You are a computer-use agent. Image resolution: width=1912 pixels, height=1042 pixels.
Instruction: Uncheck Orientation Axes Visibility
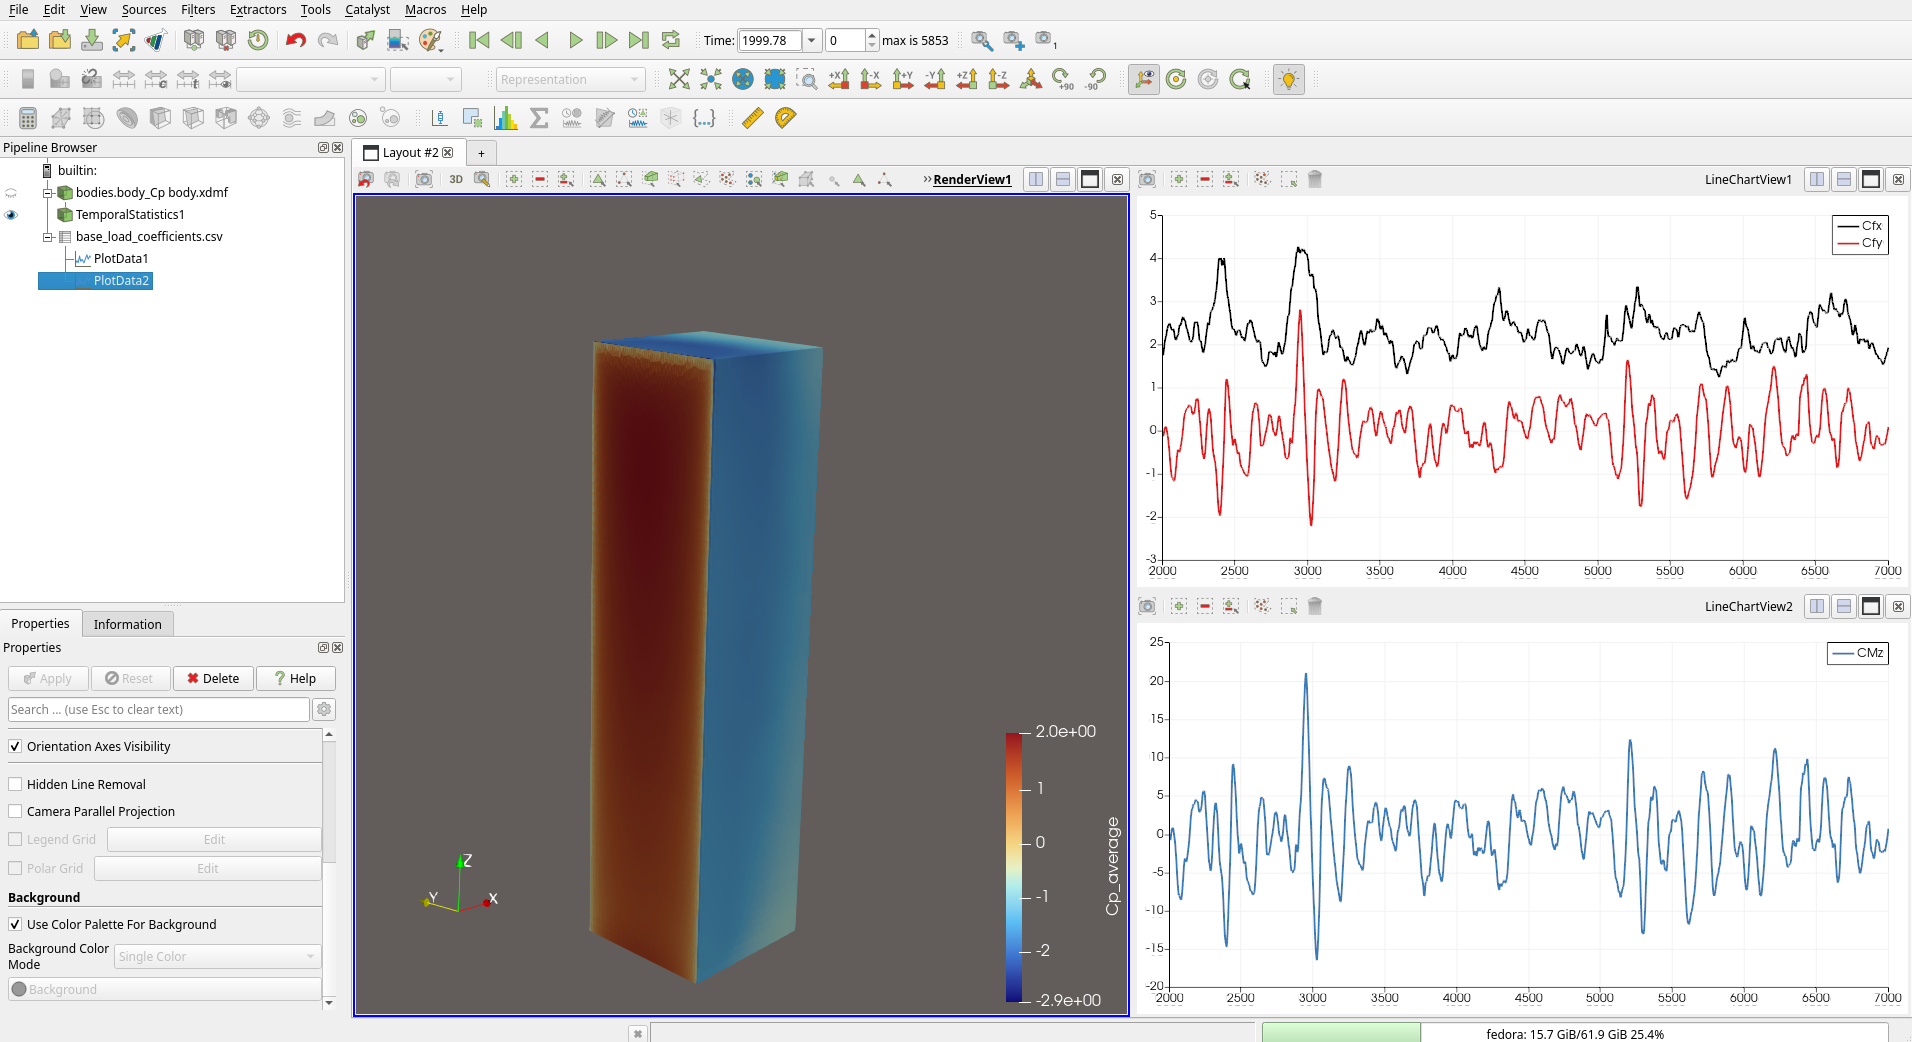coord(15,746)
